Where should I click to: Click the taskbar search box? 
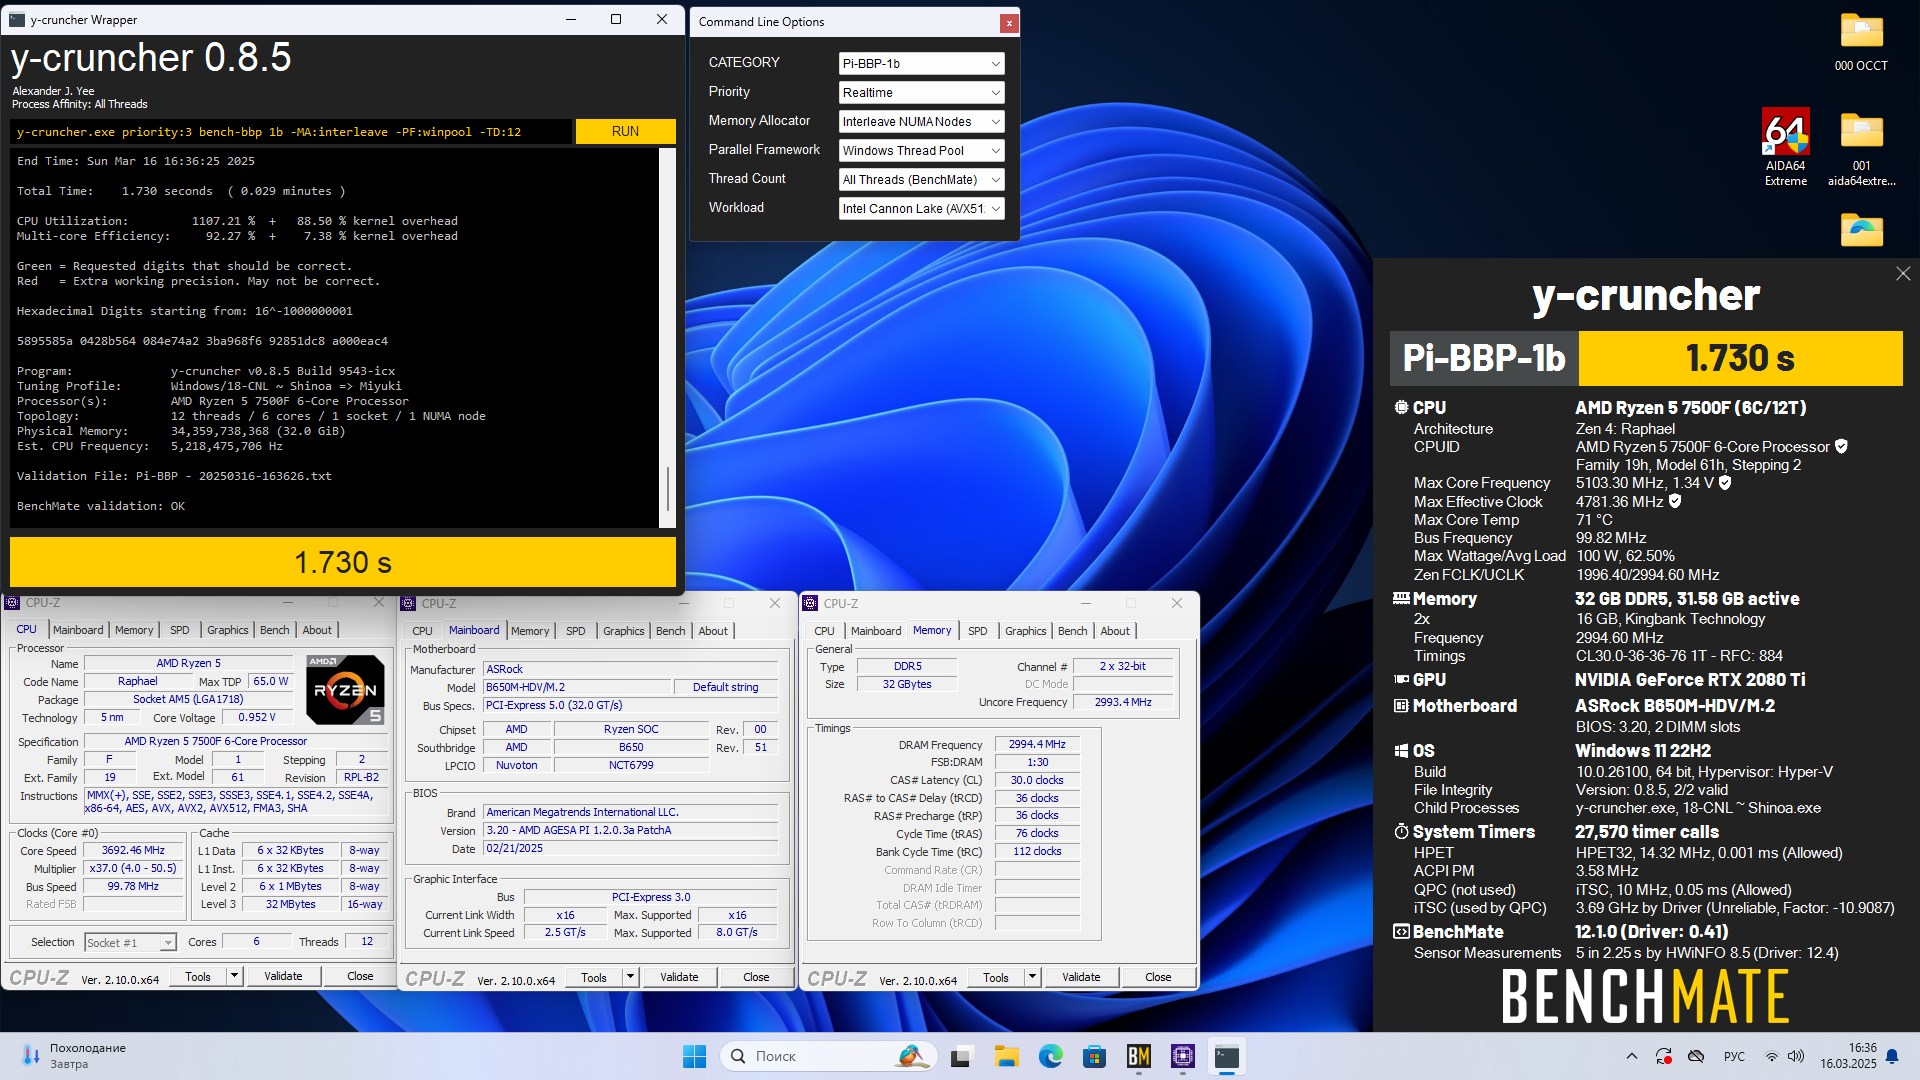(x=828, y=1056)
